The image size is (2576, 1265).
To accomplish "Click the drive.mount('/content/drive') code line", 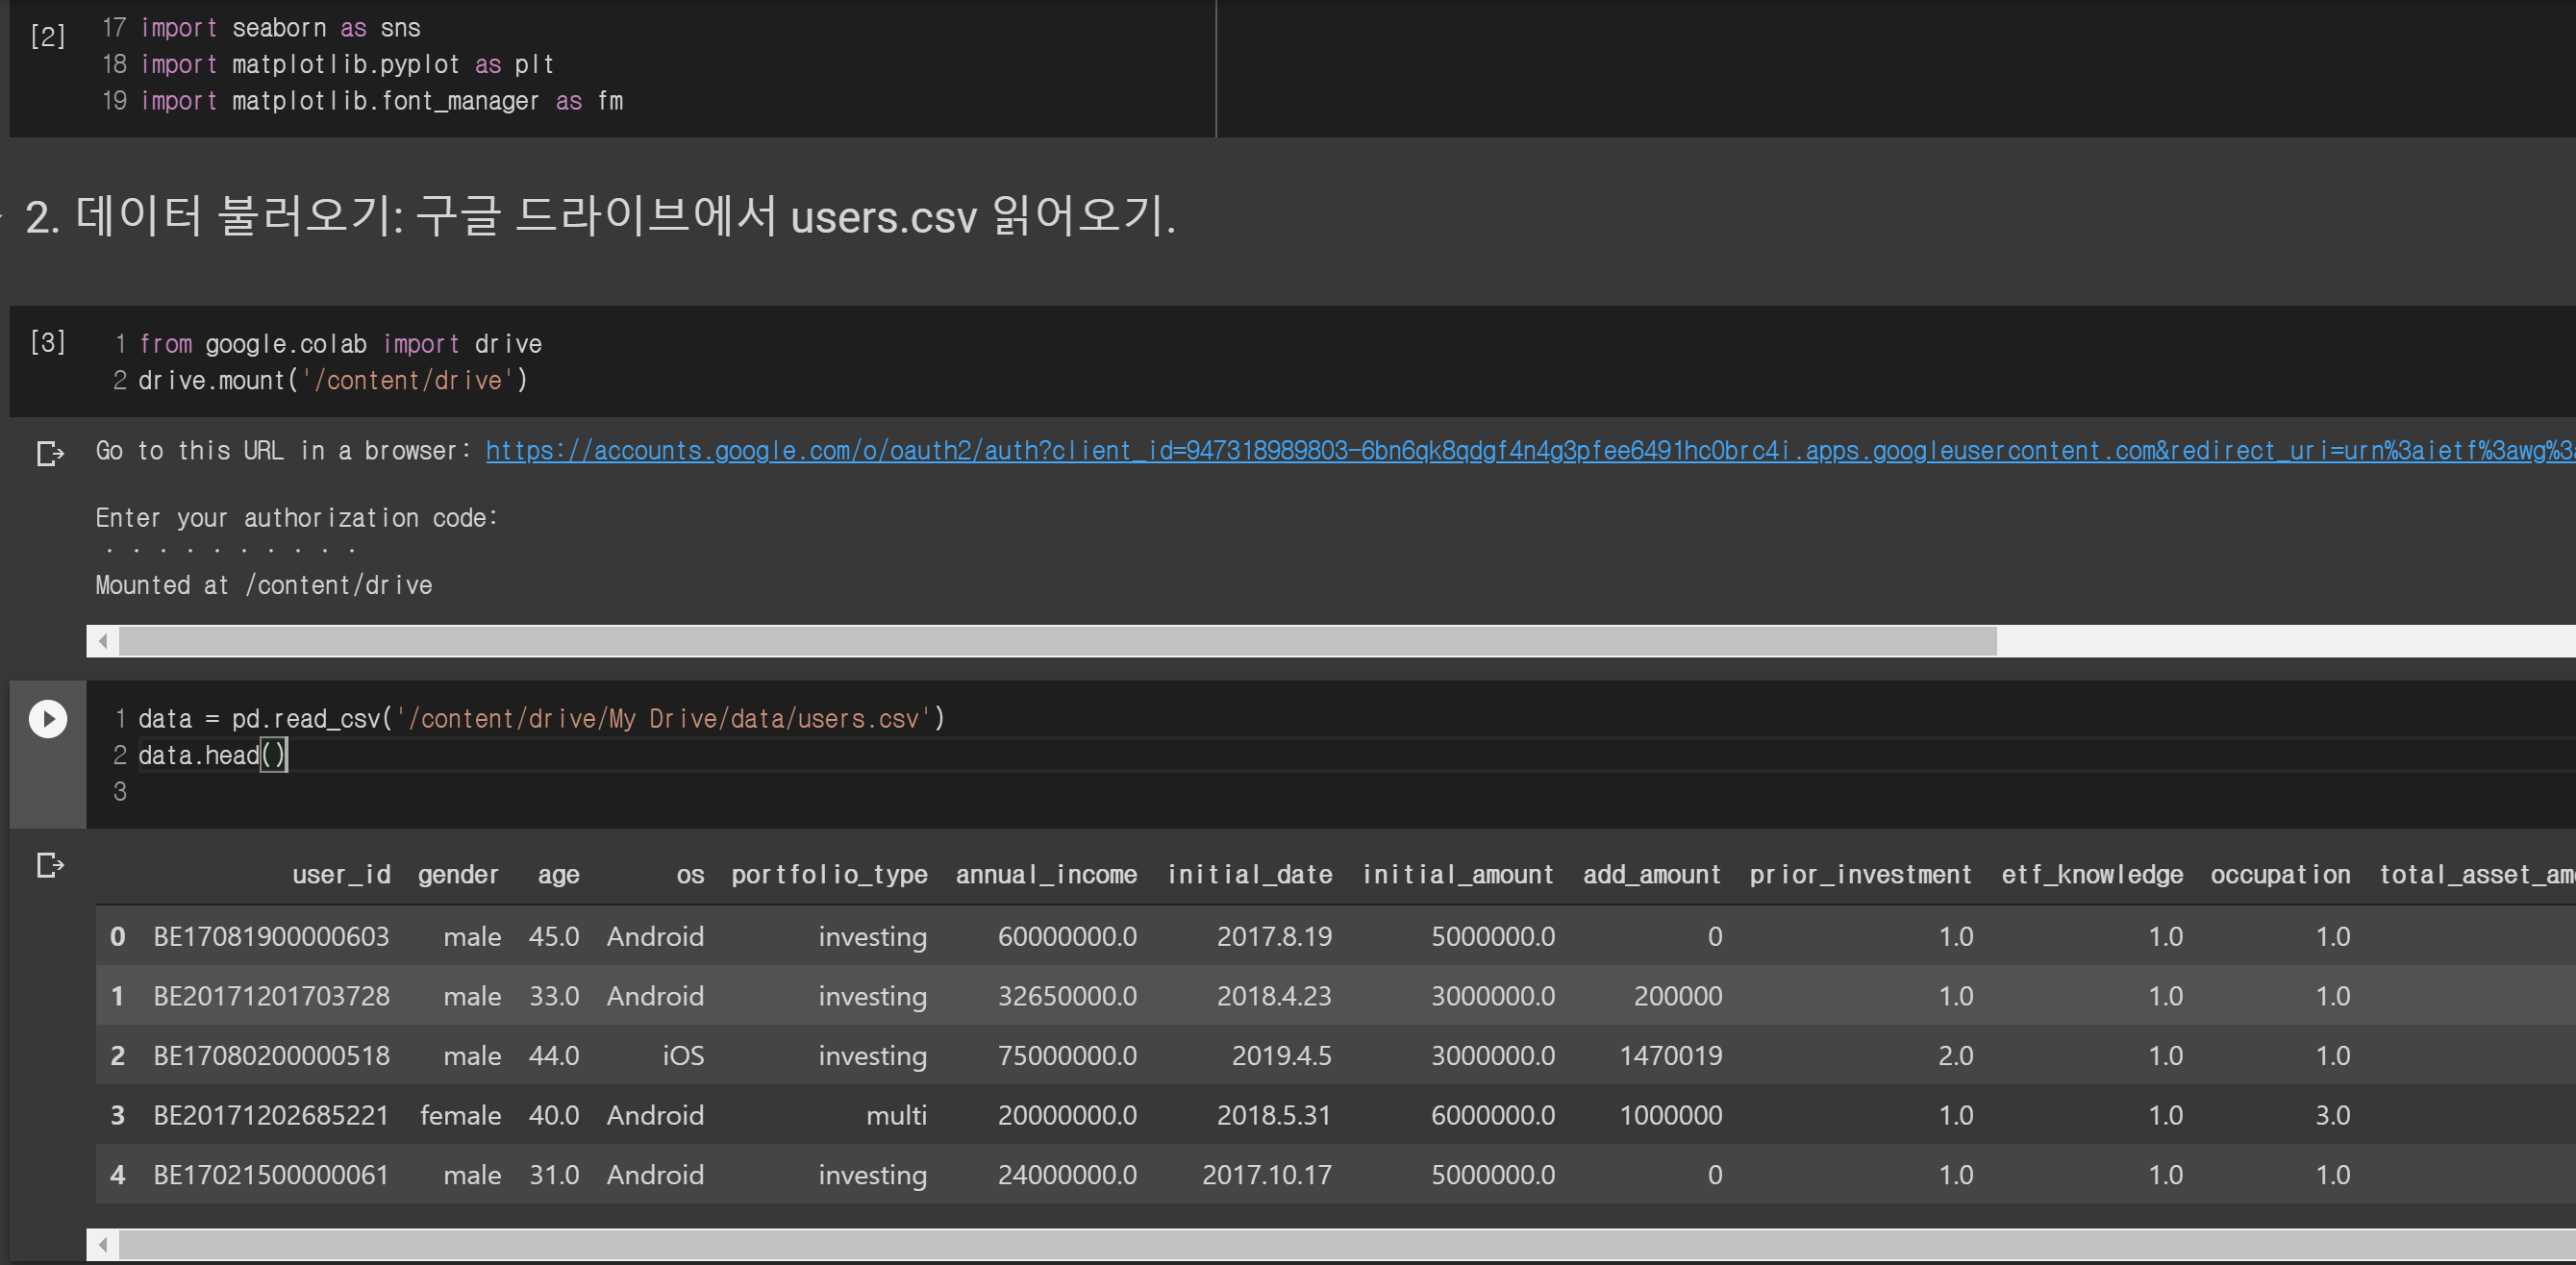I will click(x=332, y=381).
